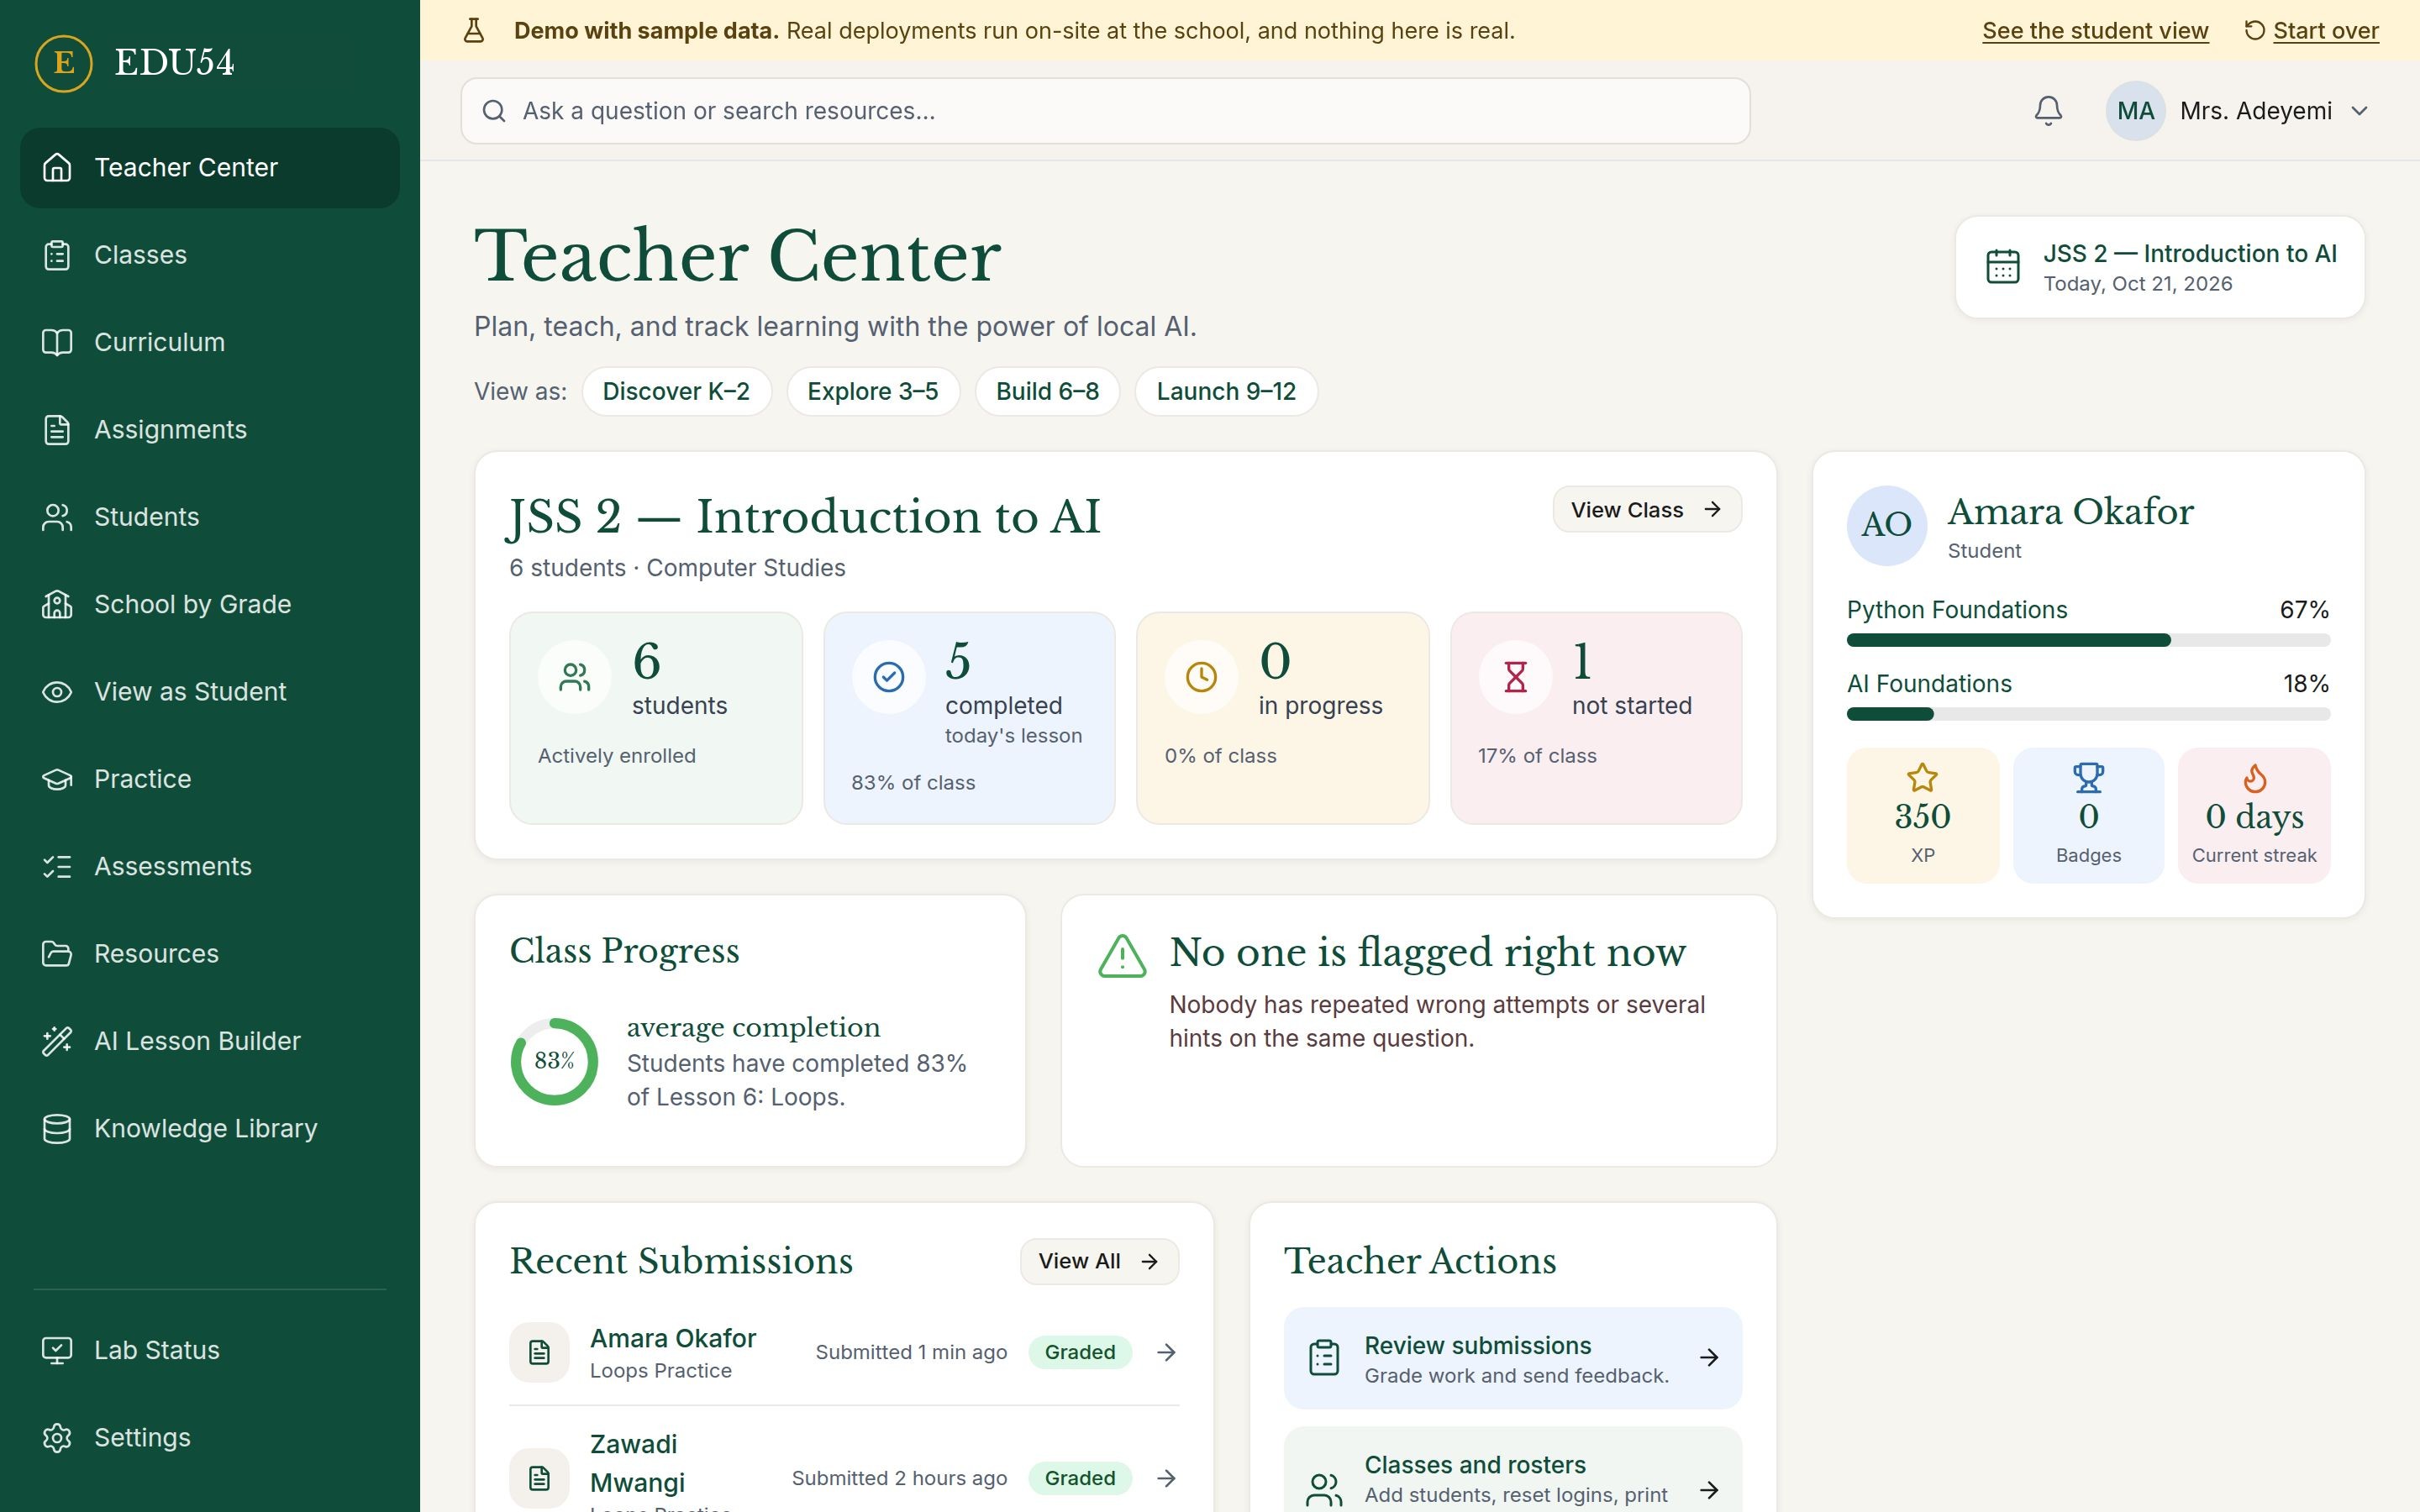
Task: Open Lab Status in sidebar
Action: pyautogui.click(x=210, y=1350)
